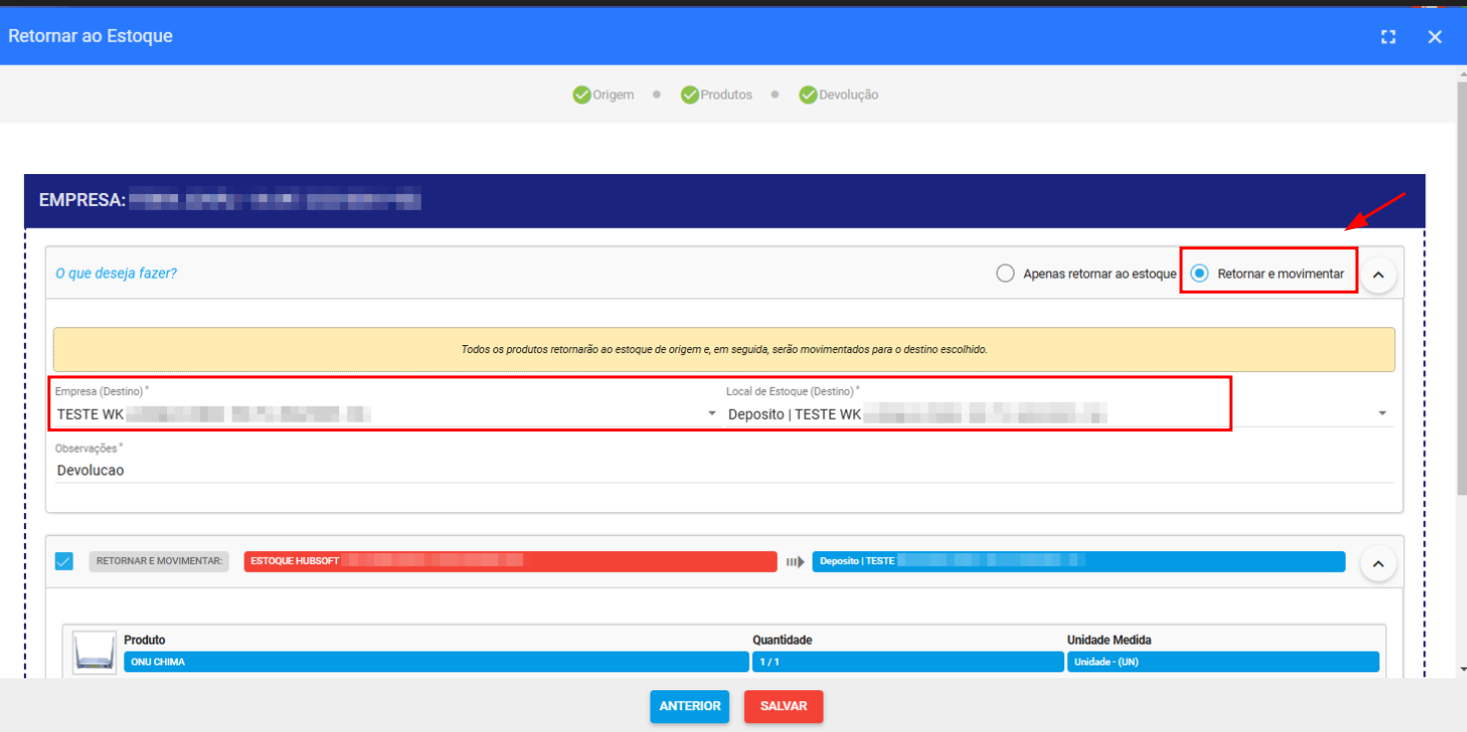The image size is (1467, 732).
Task: Click the Origem step checkmark icon
Action: coord(581,95)
